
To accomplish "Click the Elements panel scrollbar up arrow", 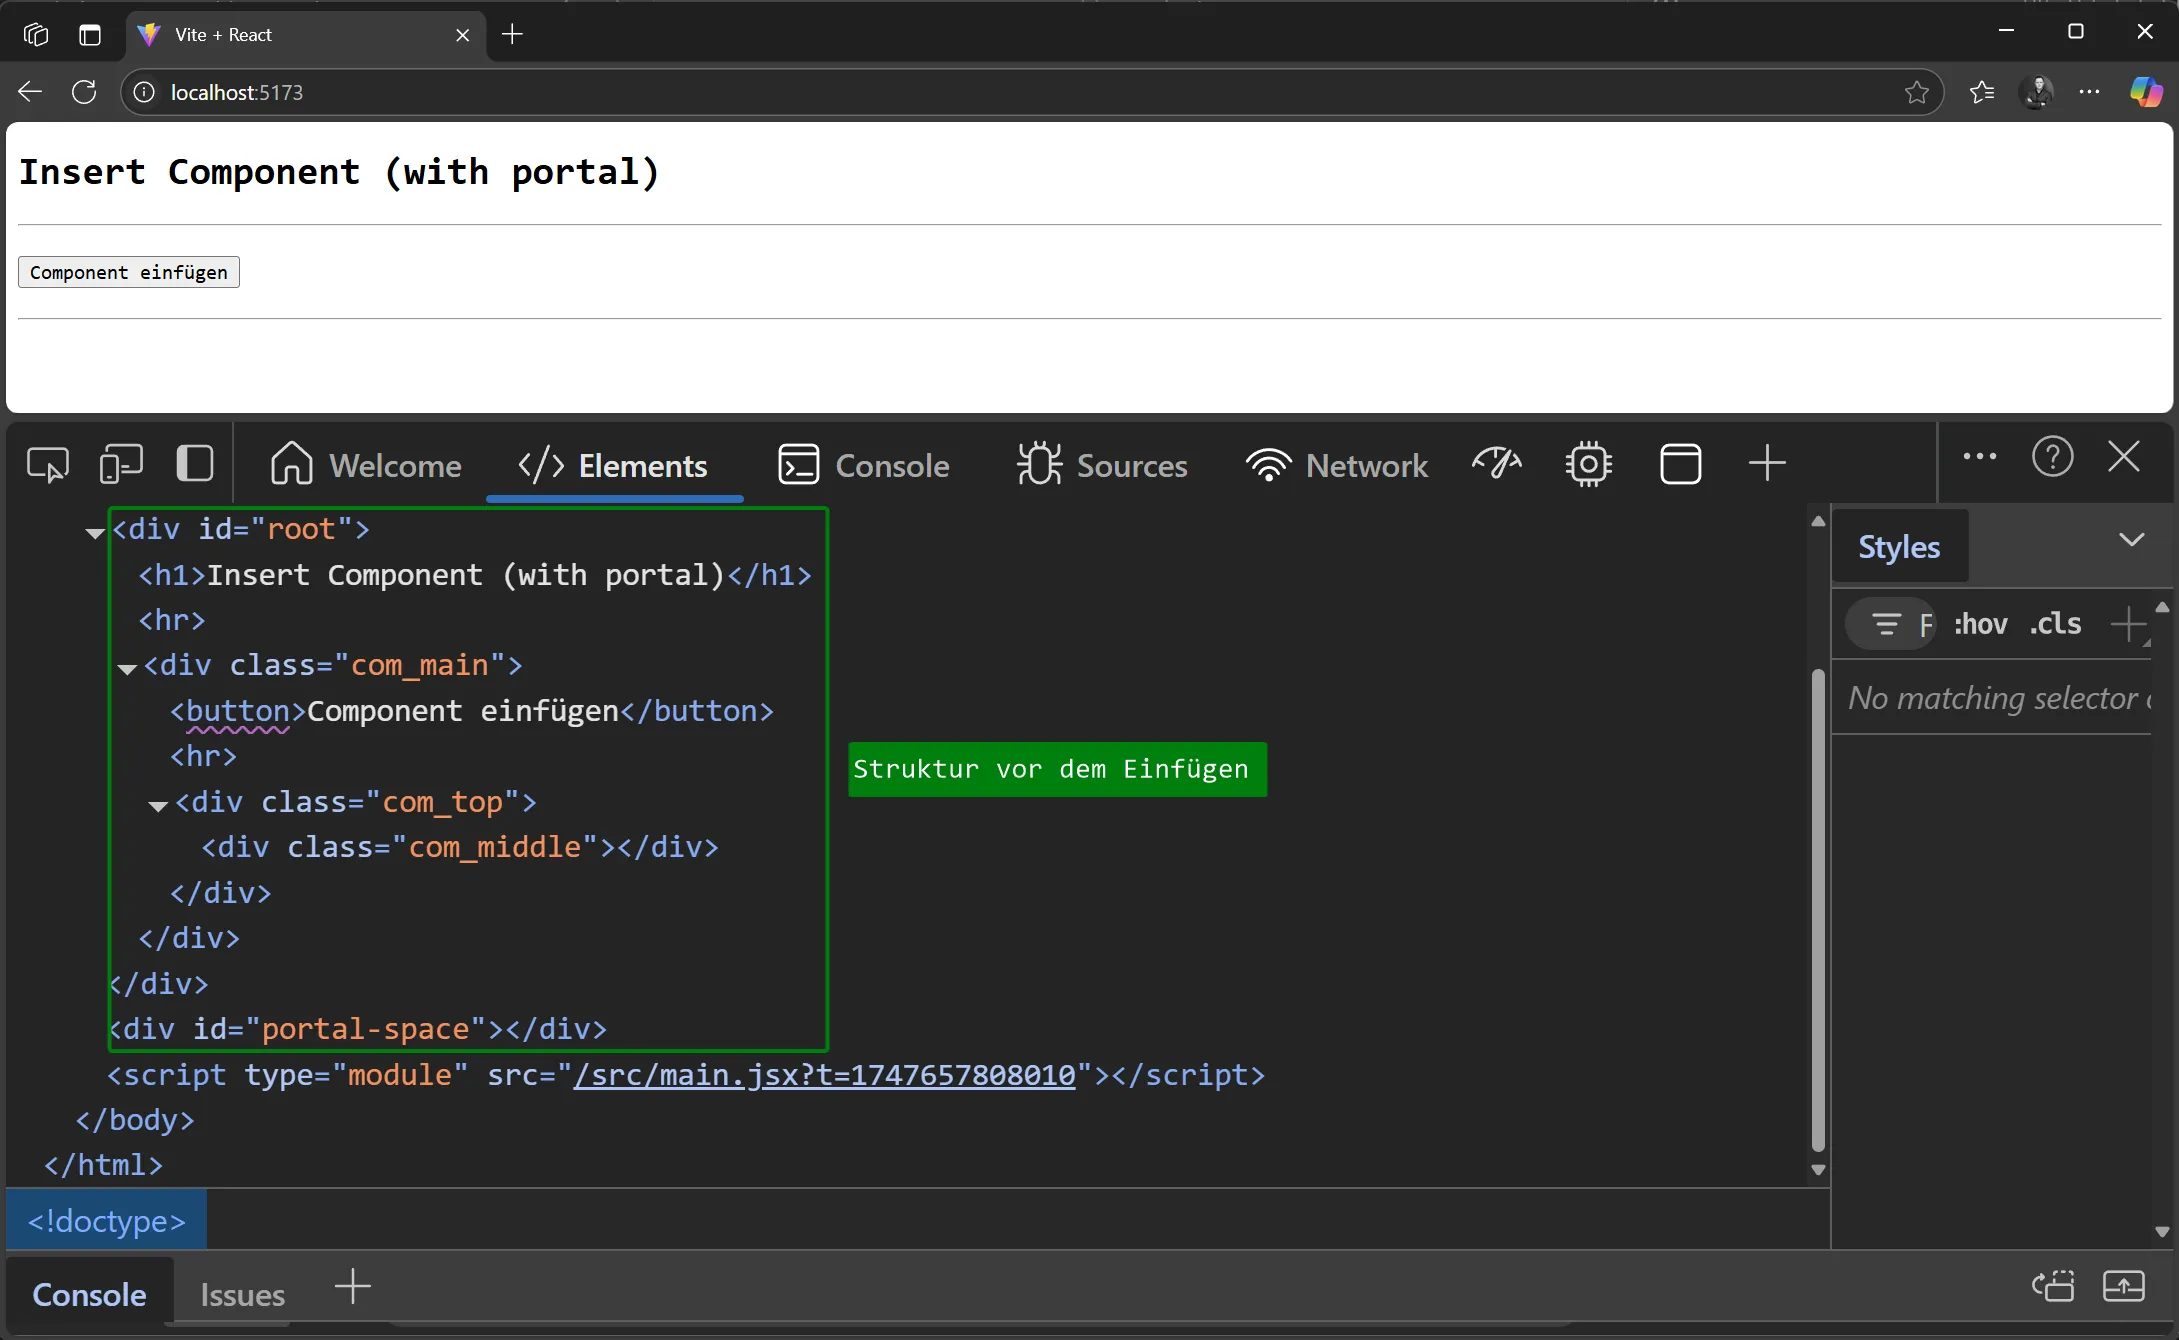I will pos(1818,521).
